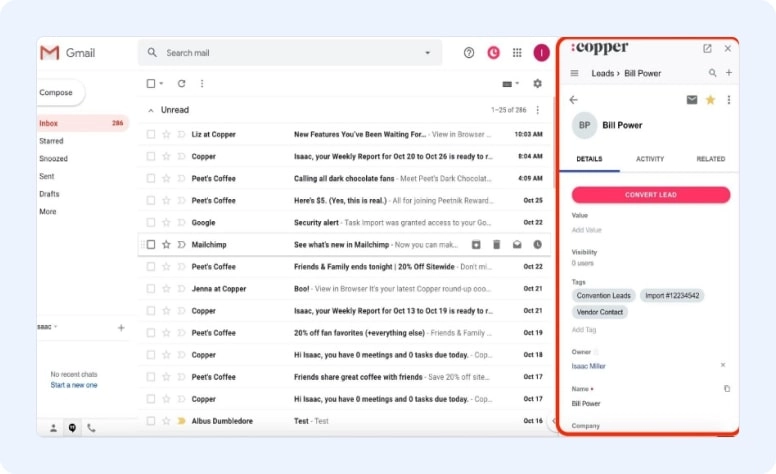776x474 pixels.
Task: Select checkbox for Liz at Copper email
Action: [x=151, y=134]
